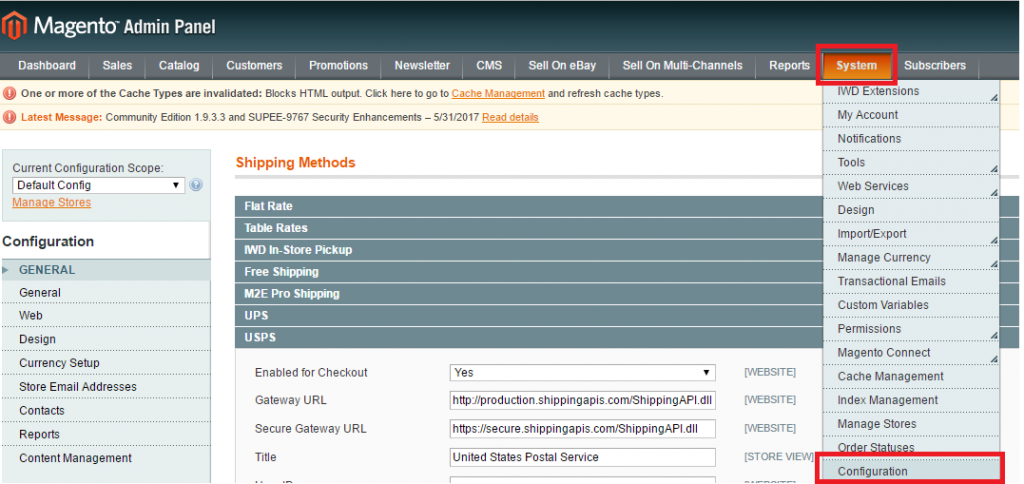Collapse the GENERAL sidebar group
This screenshot has height=484, width=1024.
pyautogui.click(x=47, y=270)
